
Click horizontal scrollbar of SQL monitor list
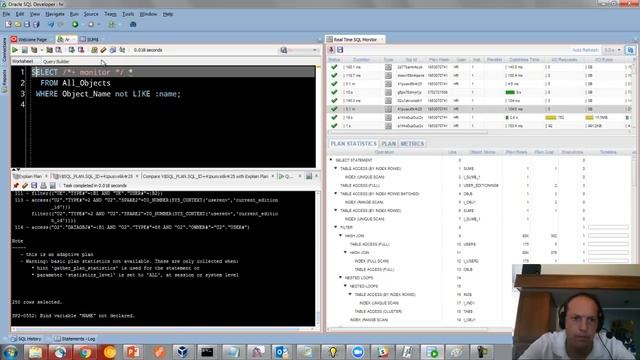[x=408, y=132]
